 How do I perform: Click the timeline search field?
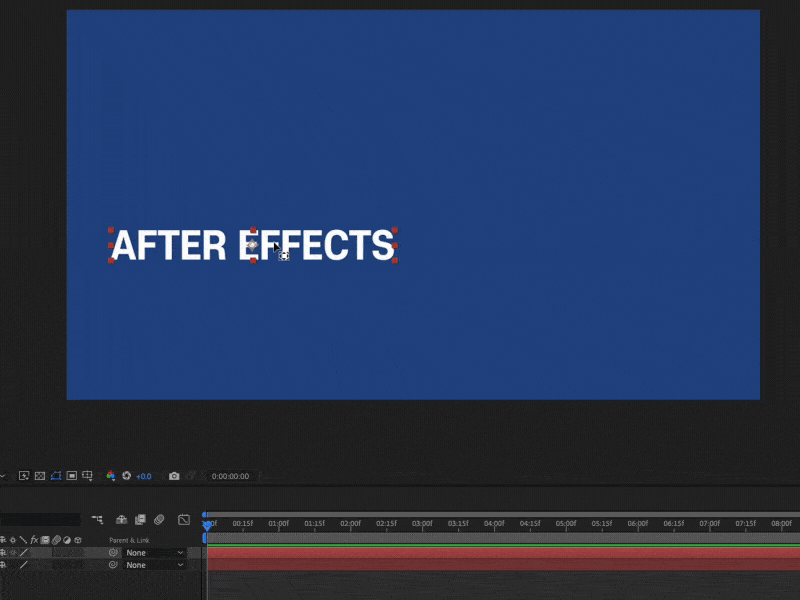pos(40,519)
